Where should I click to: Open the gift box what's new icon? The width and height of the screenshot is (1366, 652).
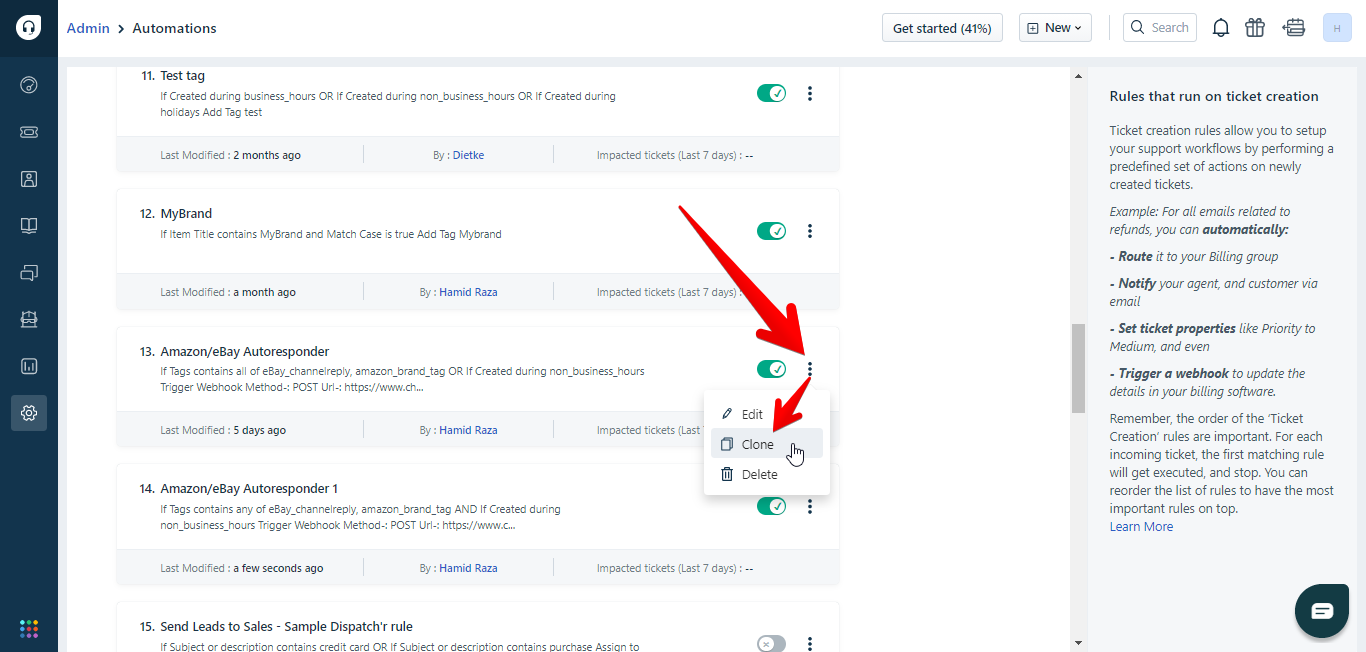pyautogui.click(x=1255, y=28)
